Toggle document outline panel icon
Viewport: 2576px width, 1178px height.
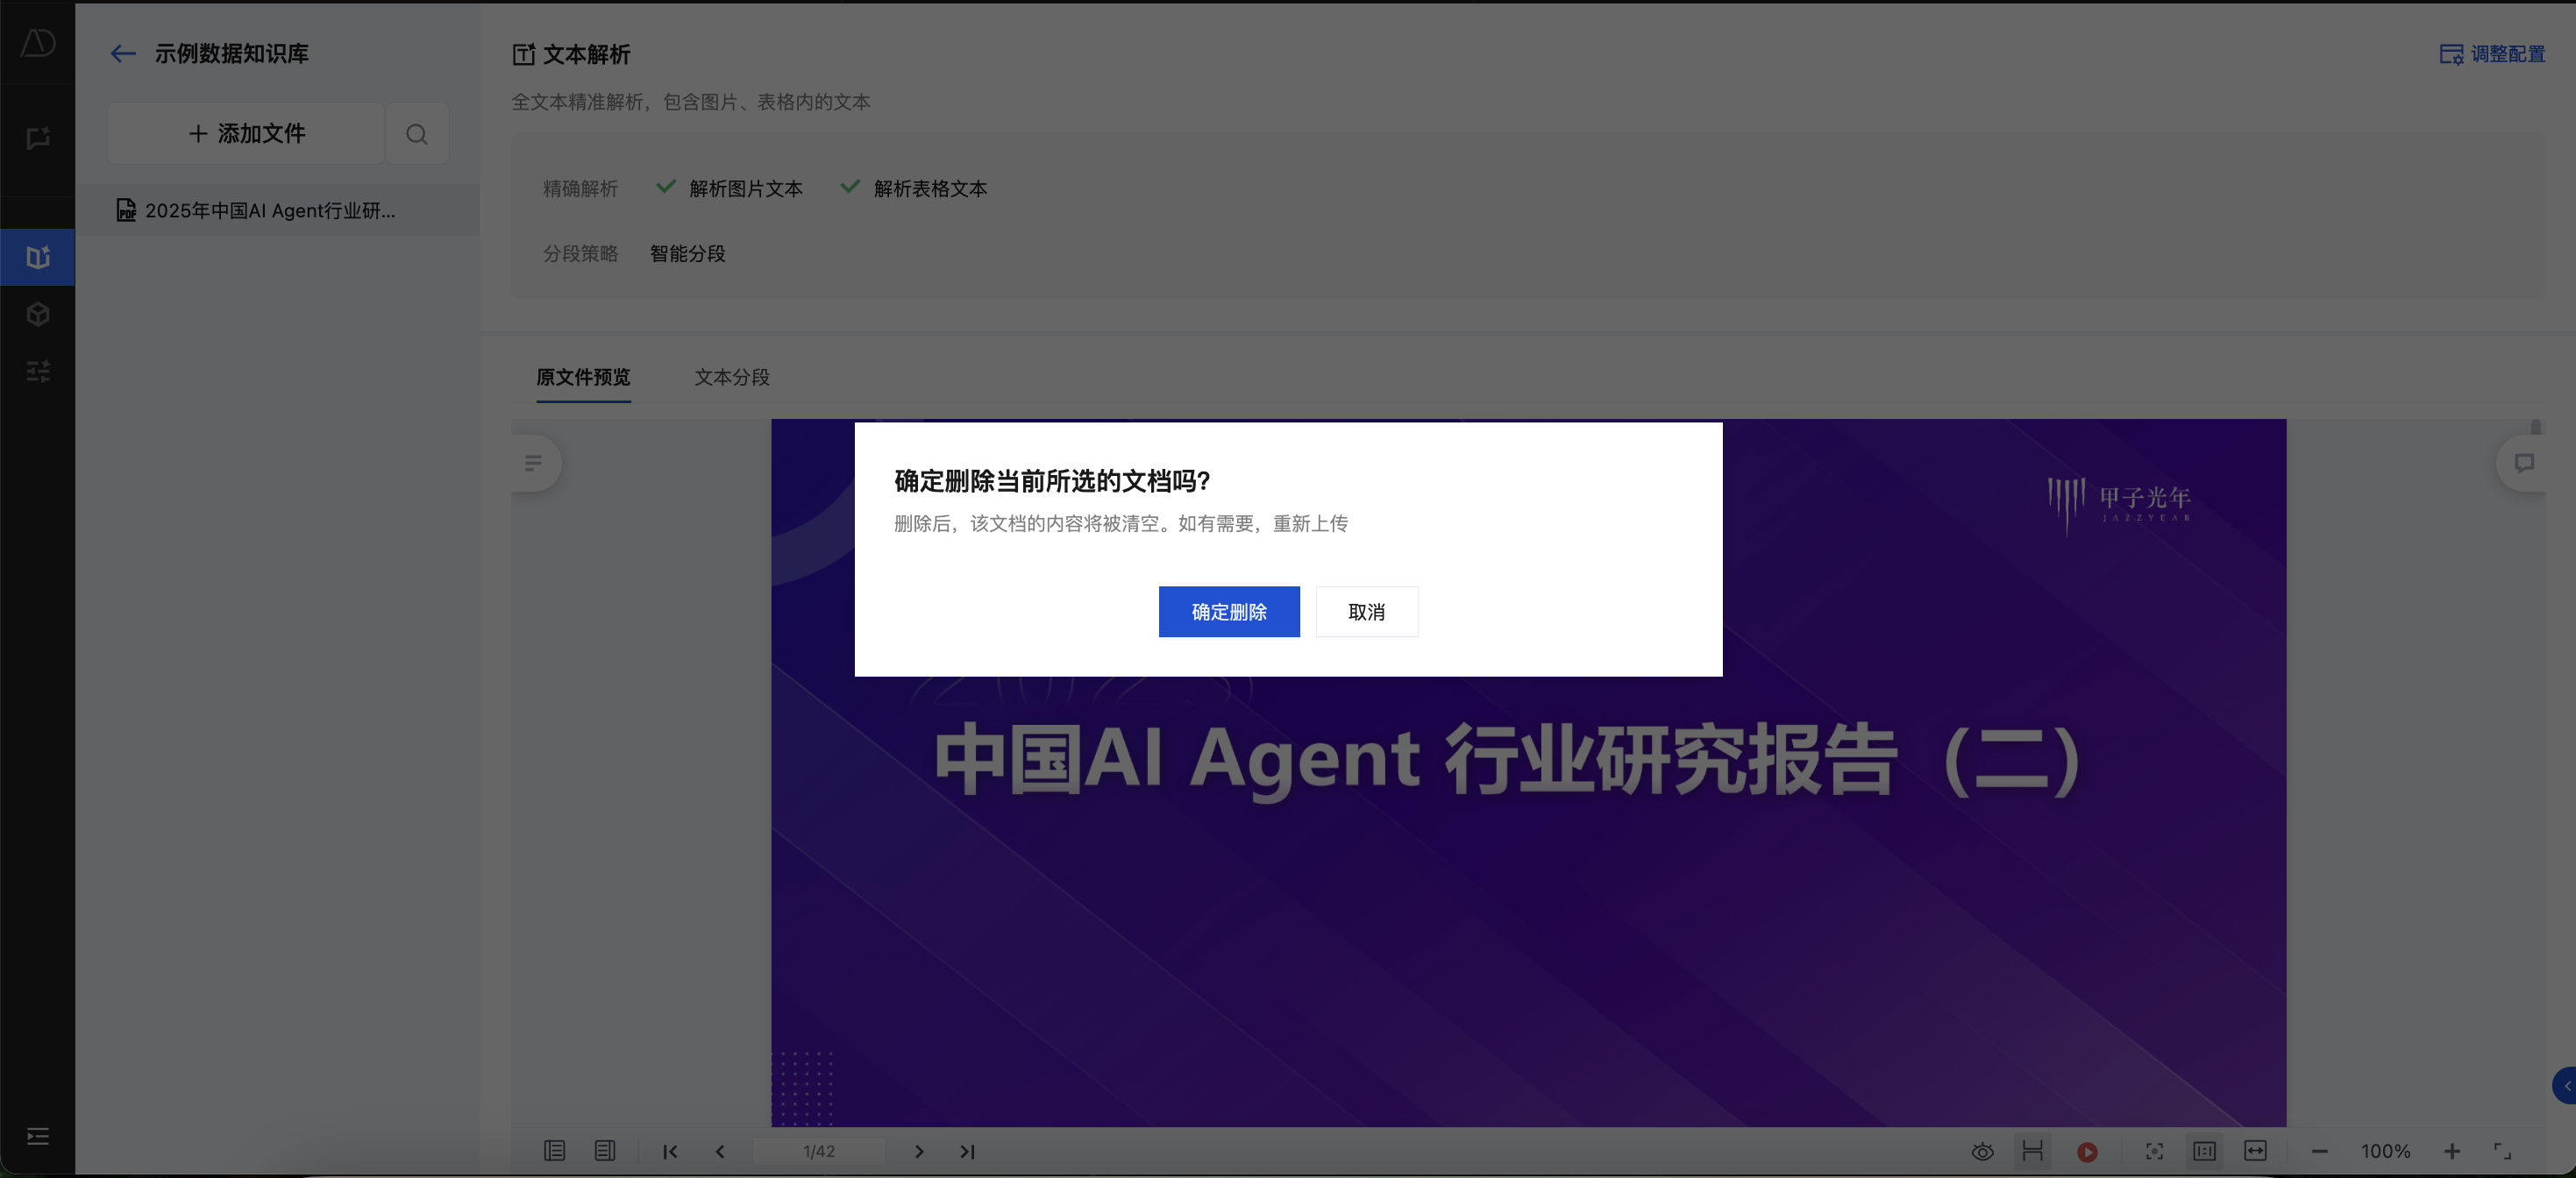534,463
